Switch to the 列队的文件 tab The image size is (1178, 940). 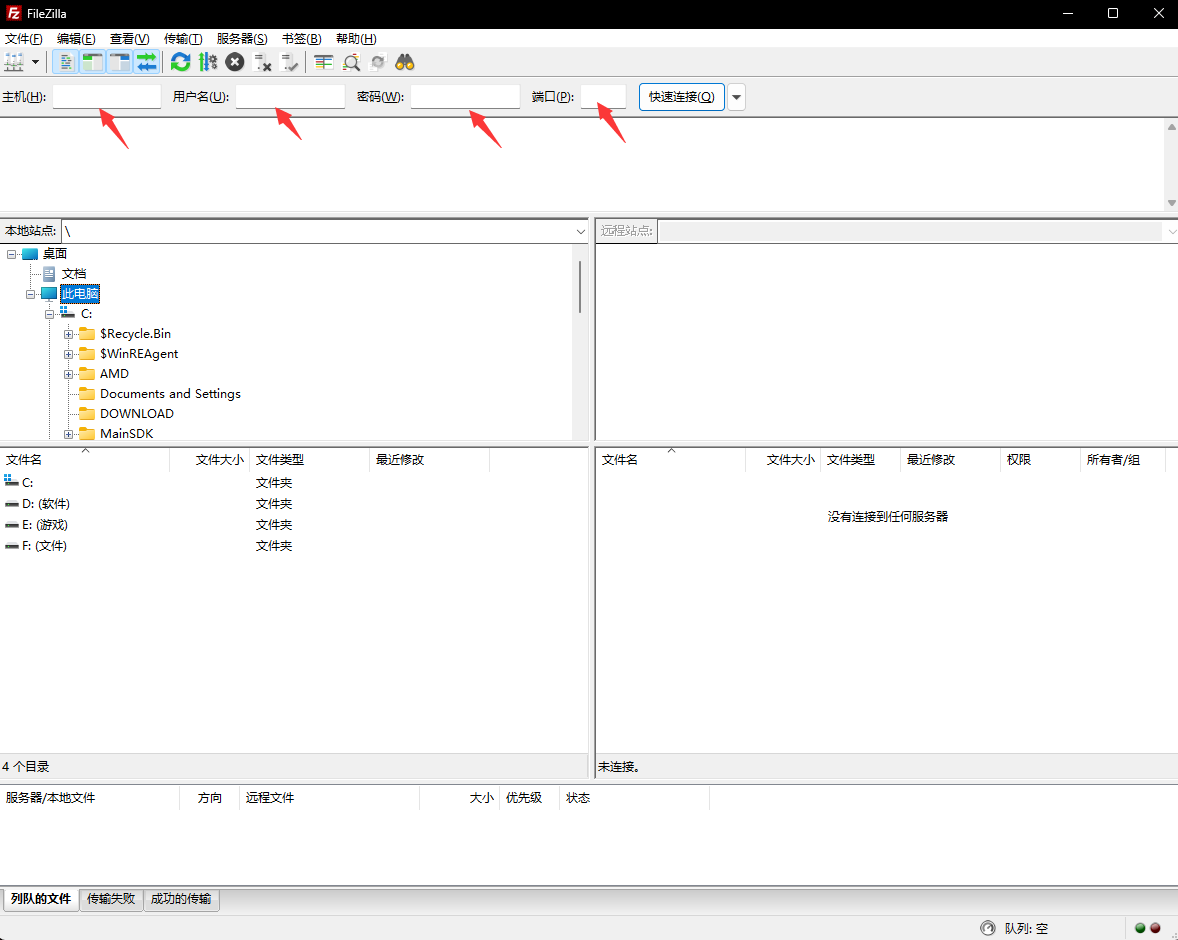pyautogui.click(x=41, y=899)
